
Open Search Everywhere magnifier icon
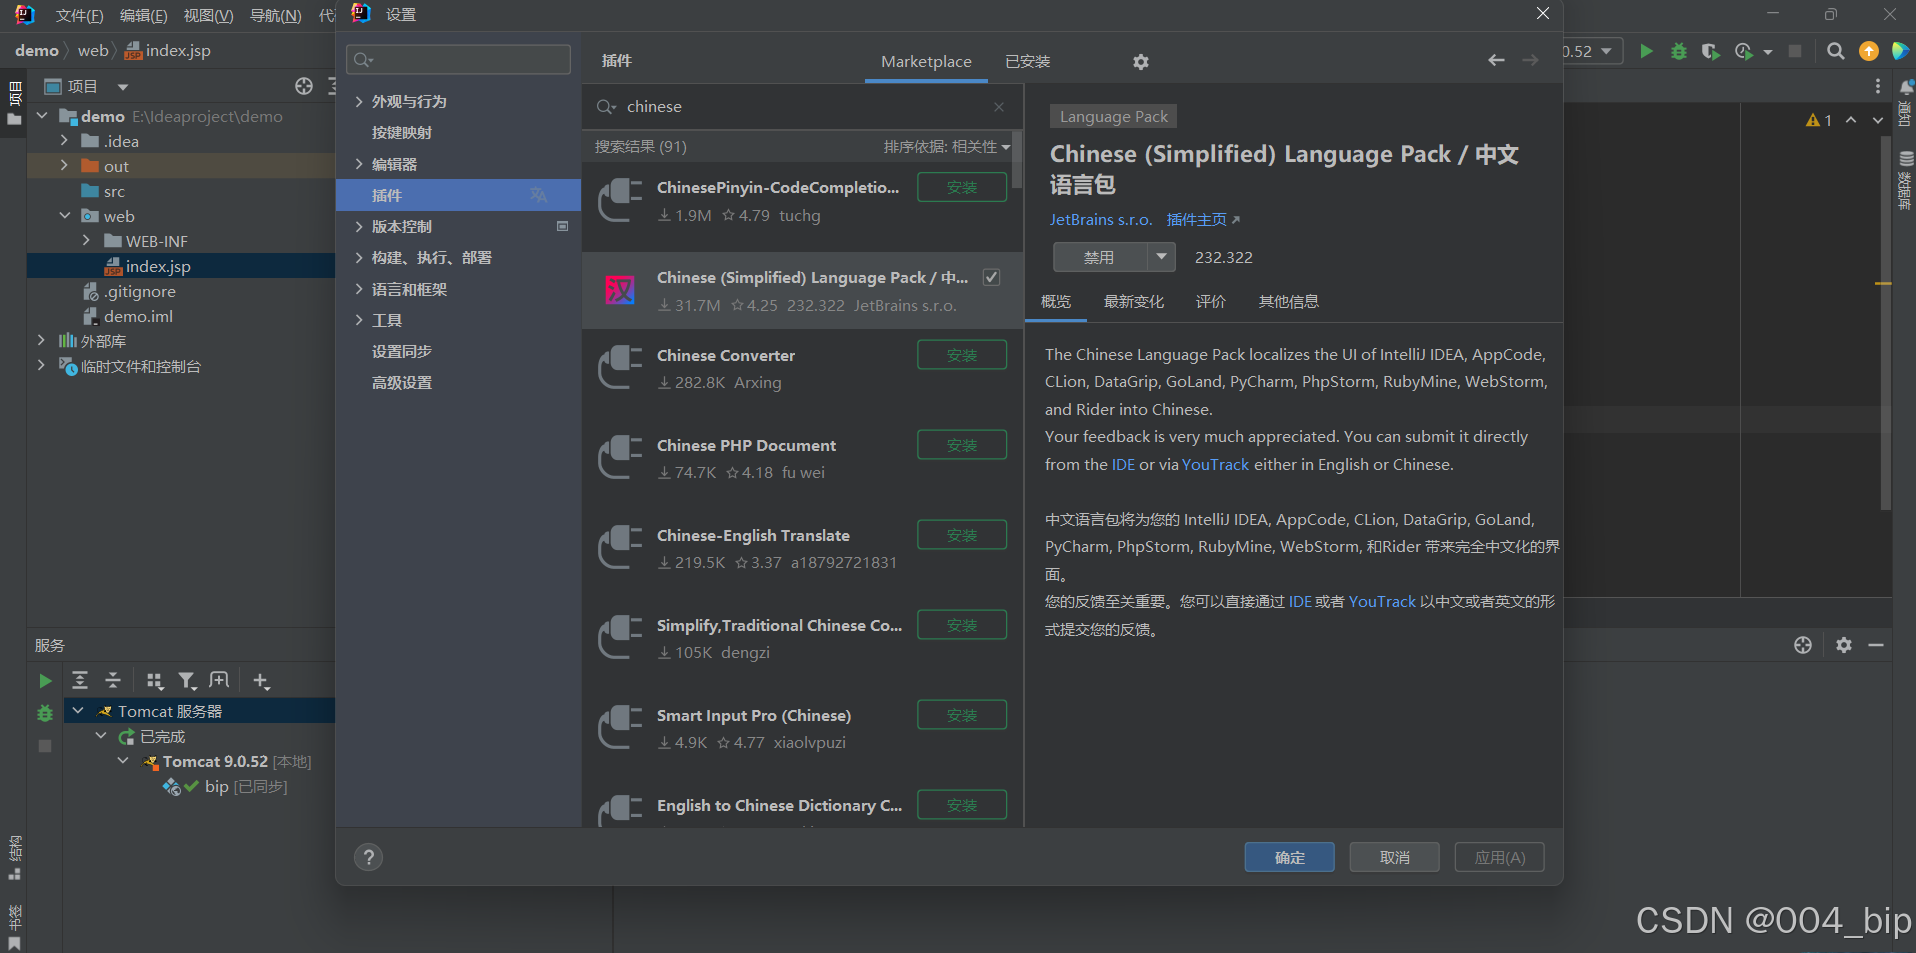pyautogui.click(x=1836, y=51)
